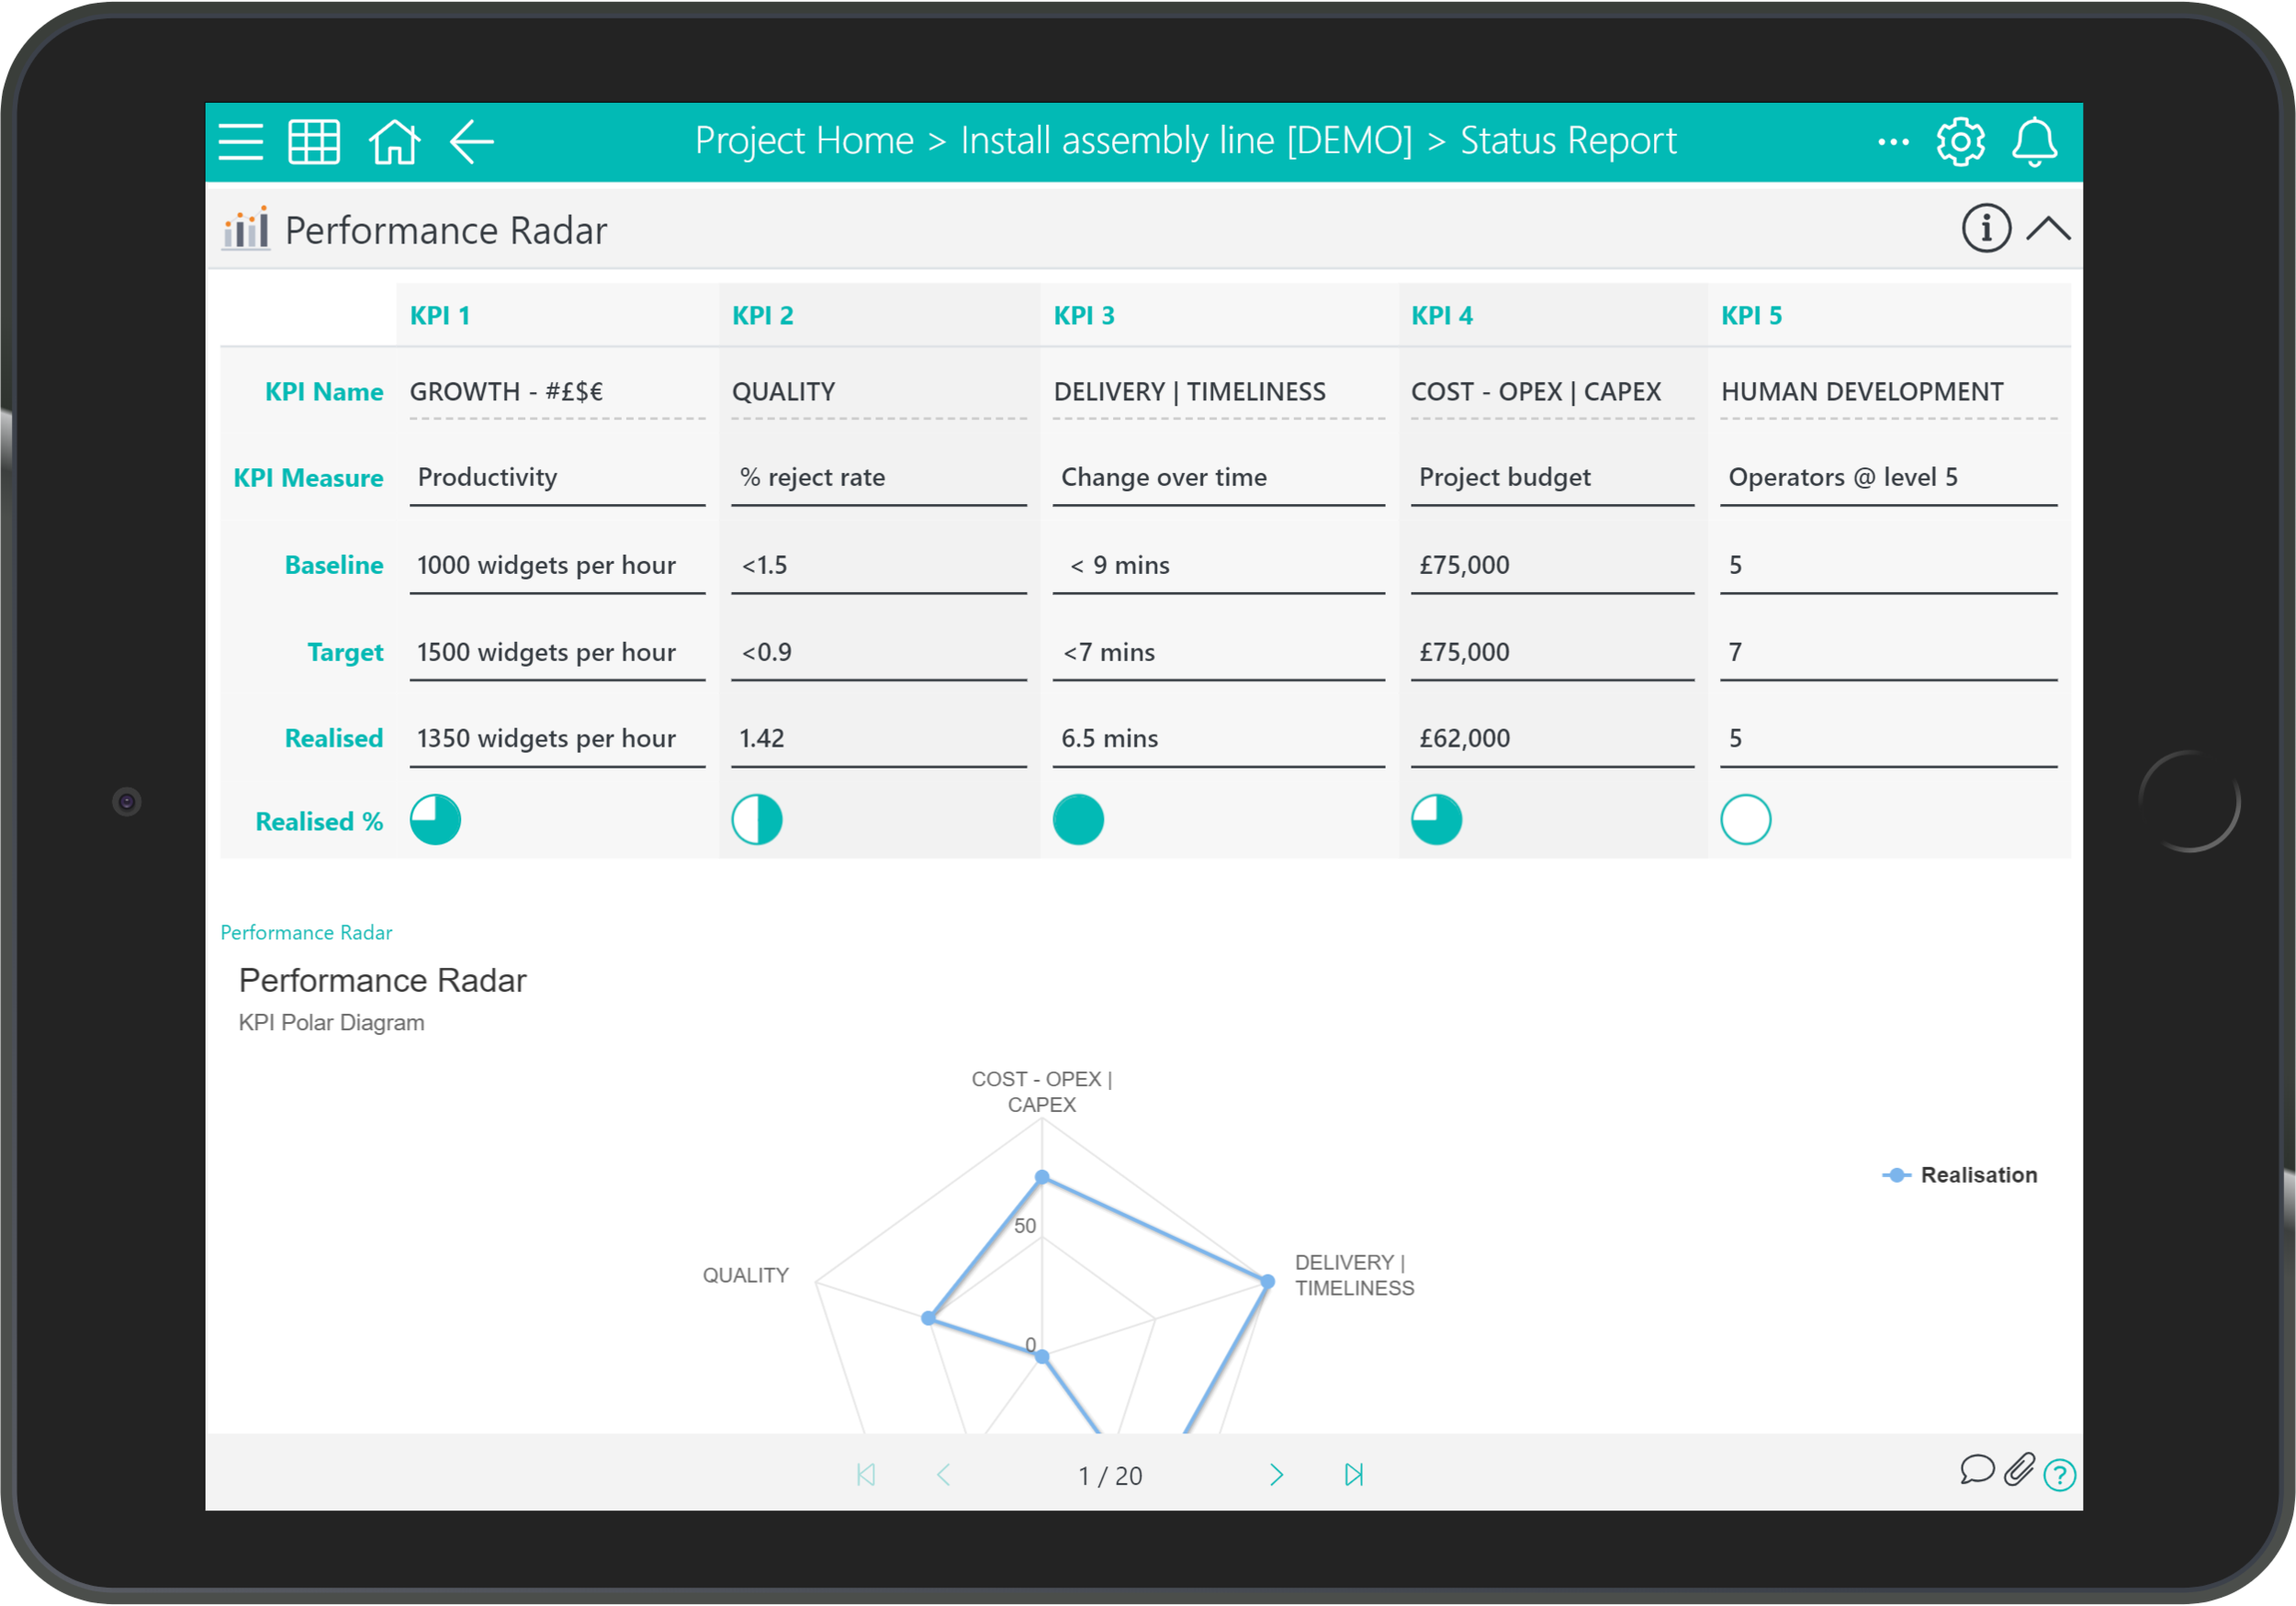Viewport: 2296px width, 1606px height.
Task: Open the Performance Radar info icon
Action: pyautogui.click(x=1986, y=229)
